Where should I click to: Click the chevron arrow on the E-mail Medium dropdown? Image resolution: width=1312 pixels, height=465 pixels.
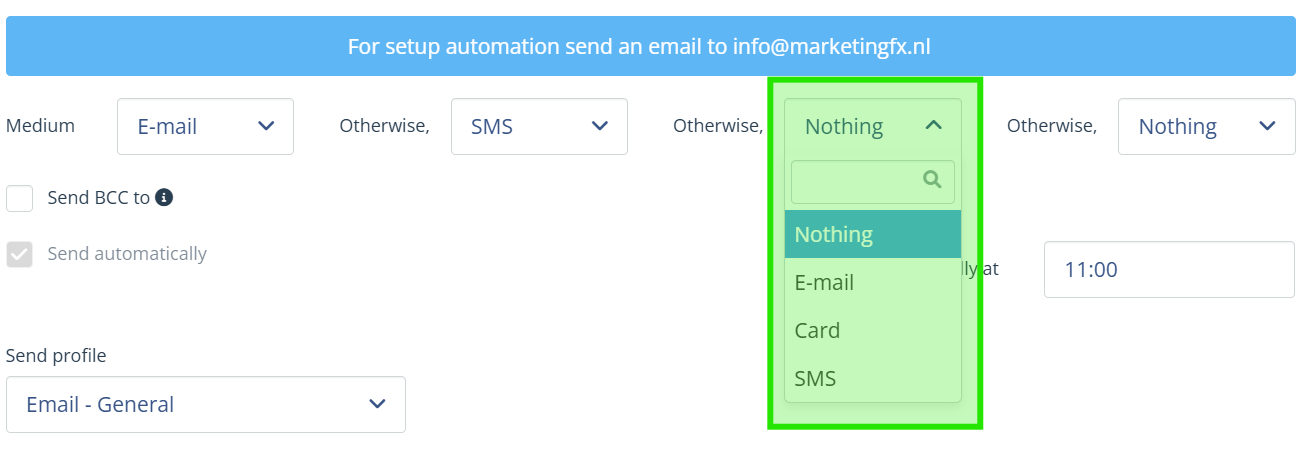pos(266,126)
